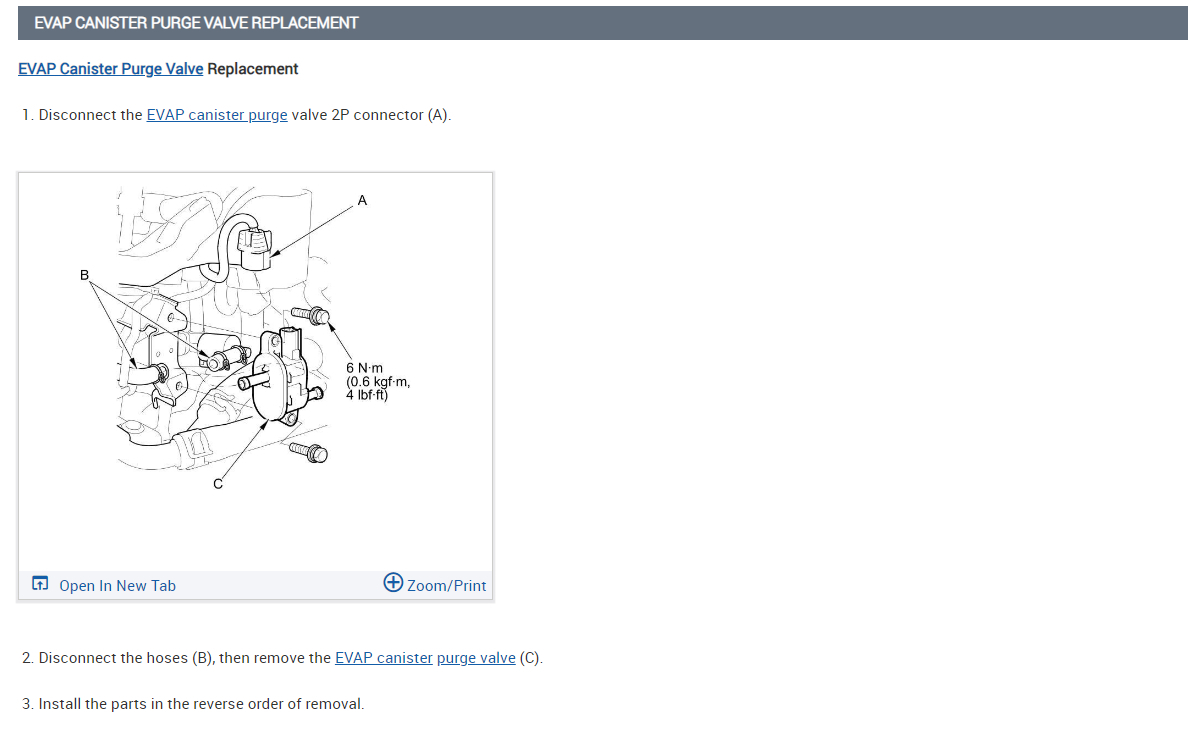1191x730 pixels.
Task: Click the Open In New Tab icon
Action: [x=40, y=583]
